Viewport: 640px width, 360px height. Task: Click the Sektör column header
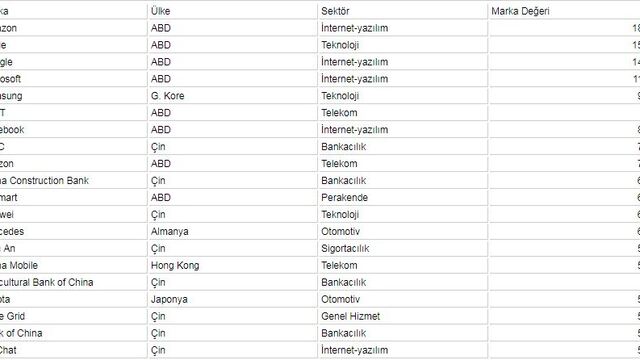tap(335, 11)
